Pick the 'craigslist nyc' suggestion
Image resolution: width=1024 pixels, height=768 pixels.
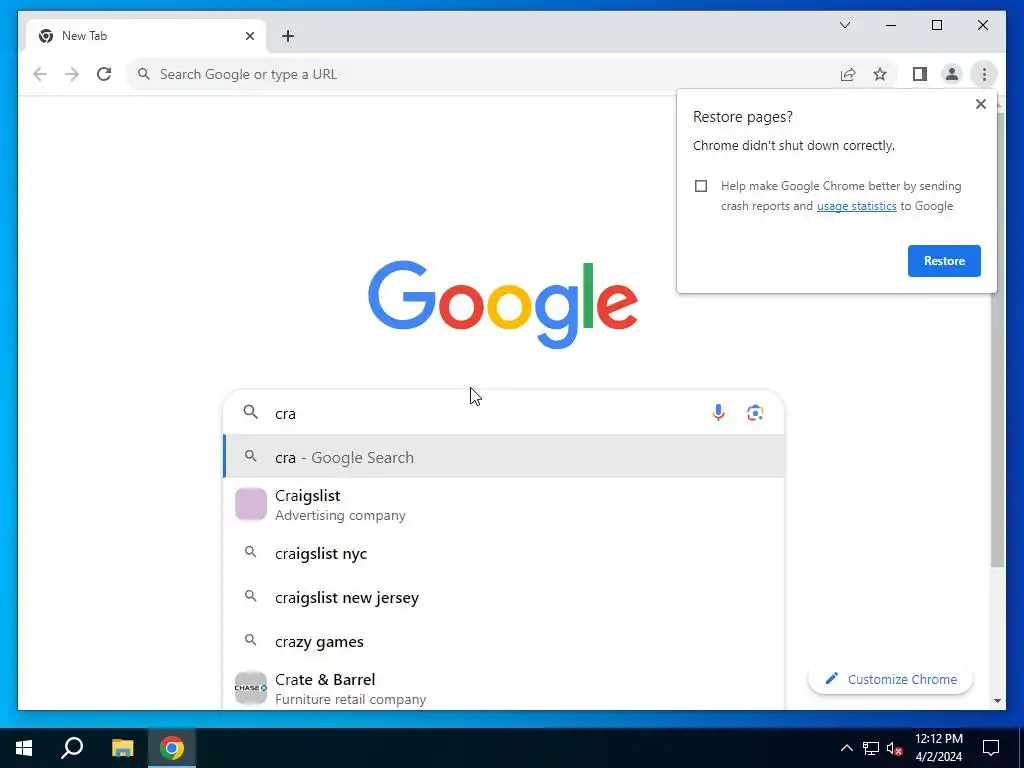pyautogui.click(x=504, y=553)
